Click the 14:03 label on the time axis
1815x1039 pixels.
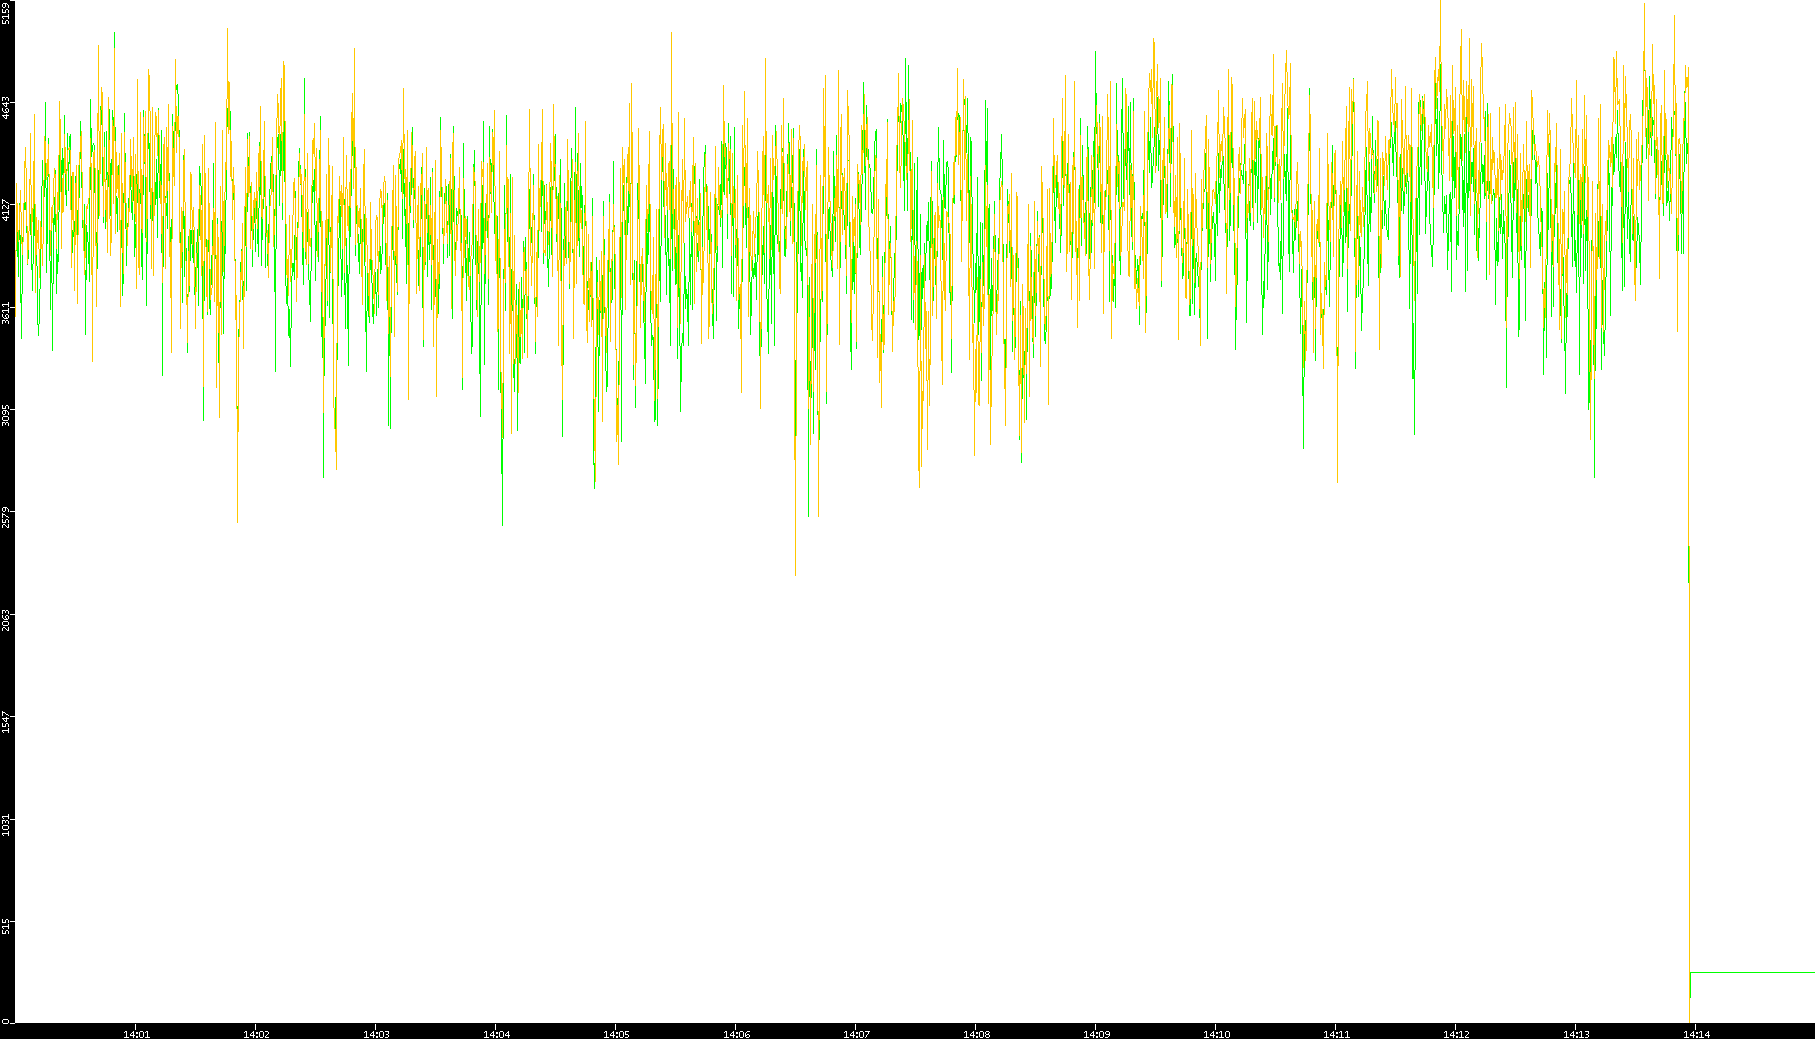pyautogui.click(x=376, y=1034)
